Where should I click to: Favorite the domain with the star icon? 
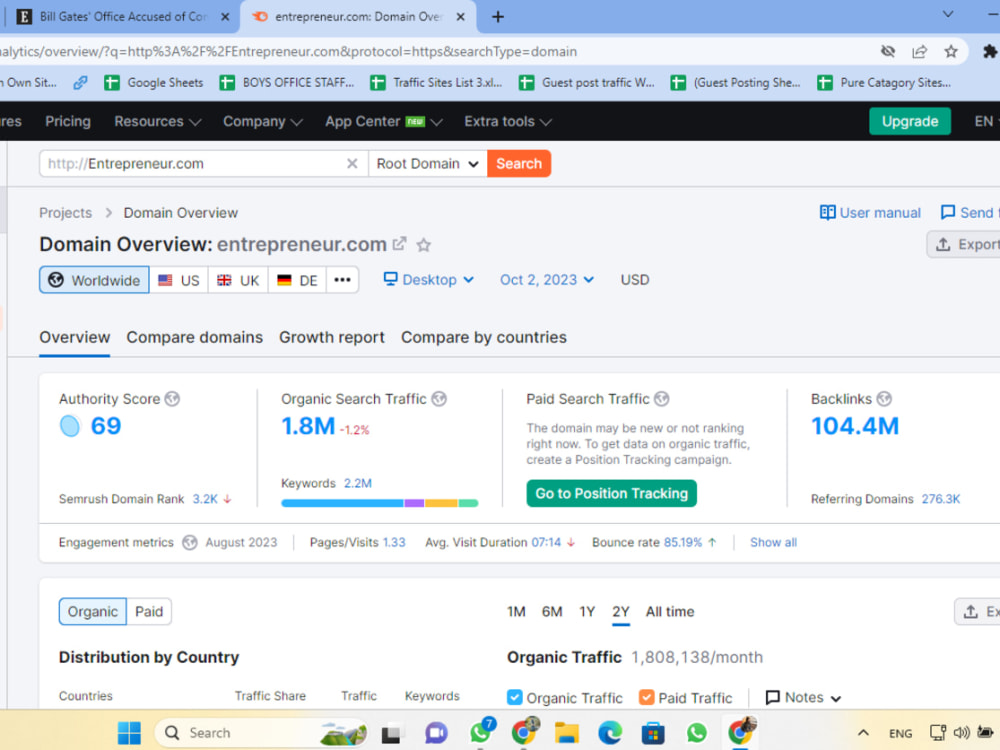tap(423, 245)
